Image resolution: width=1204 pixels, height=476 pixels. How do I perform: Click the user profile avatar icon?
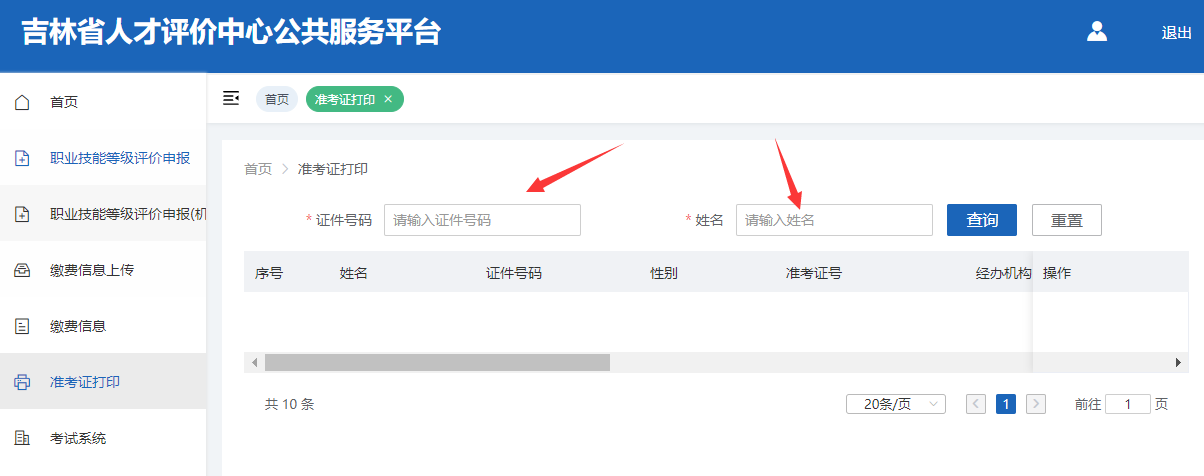coord(1097,32)
